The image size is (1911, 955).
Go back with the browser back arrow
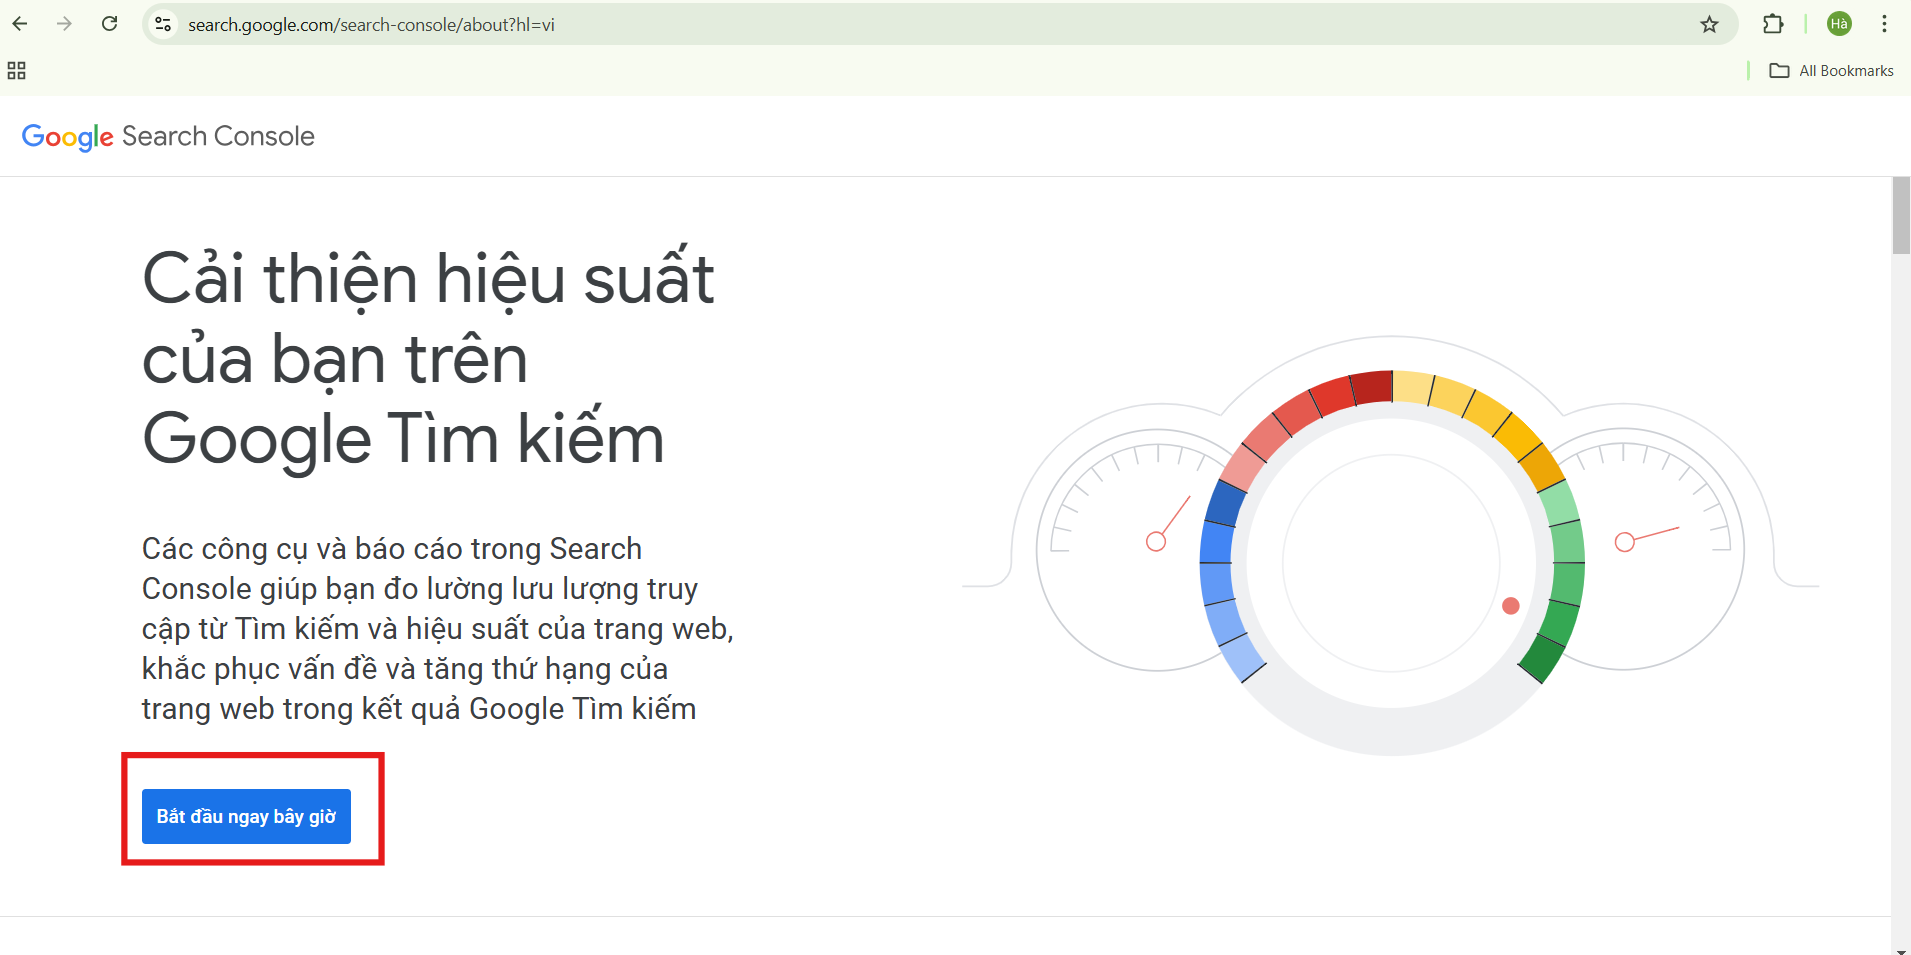point(20,24)
